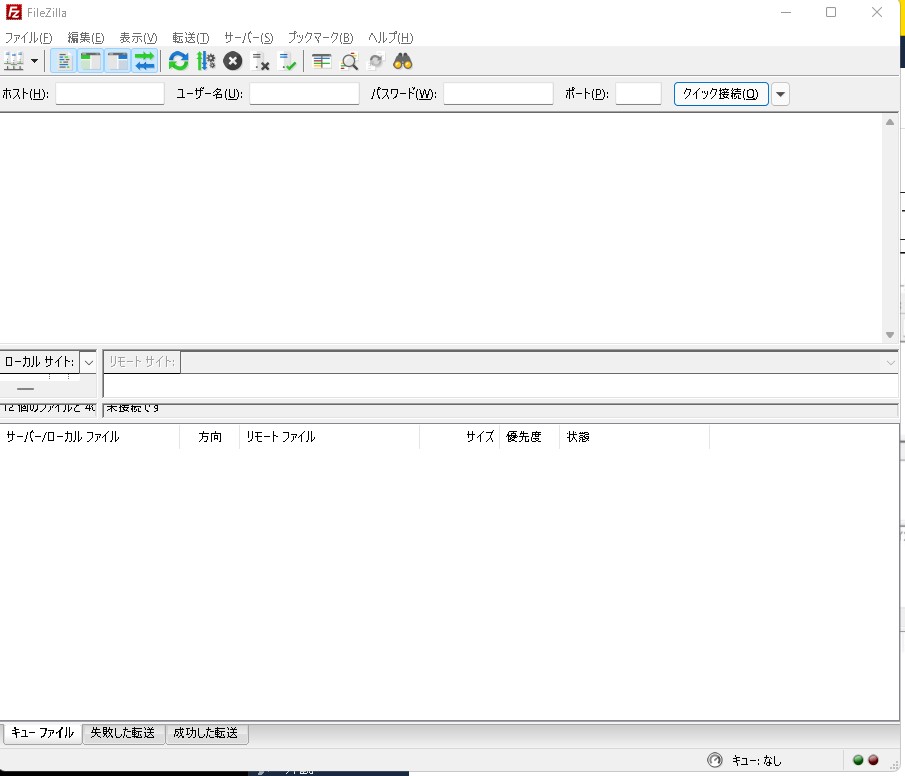The width and height of the screenshot is (905, 776).
Task: Toggle processing of the transfer queue
Action: pyautogui.click(x=206, y=61)
